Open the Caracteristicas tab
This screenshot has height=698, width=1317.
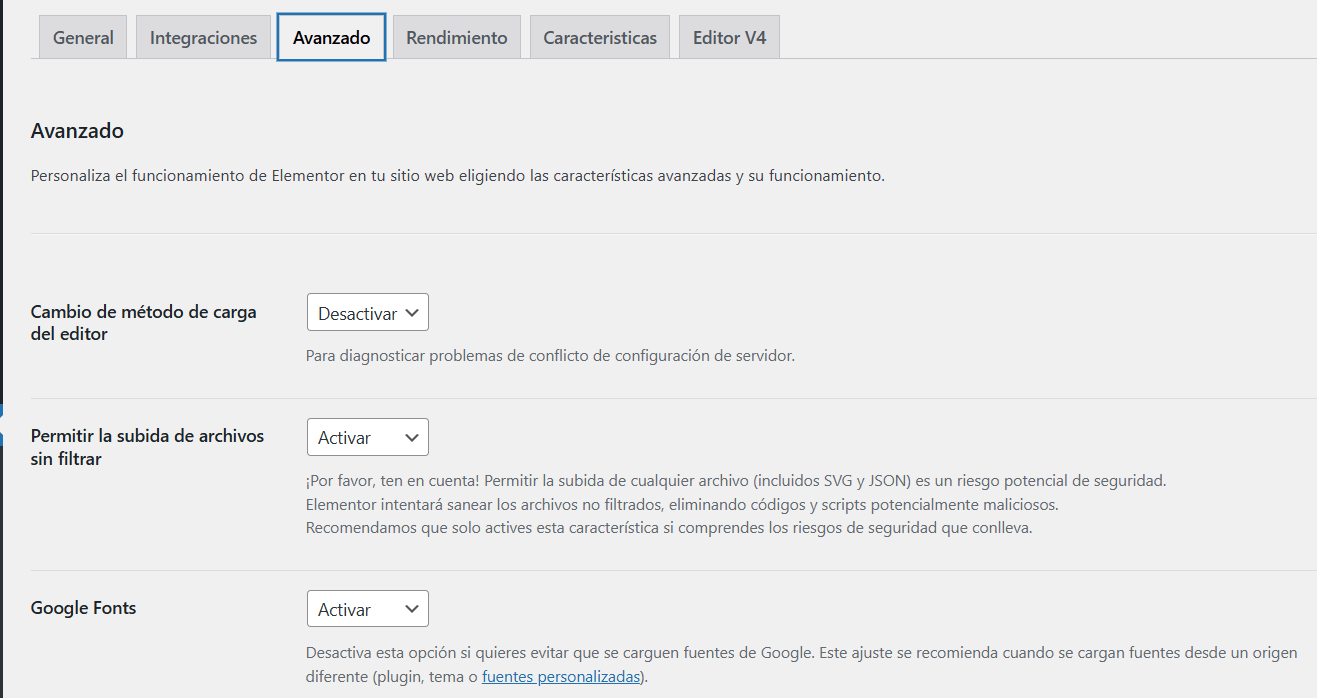tap(599, 38)
